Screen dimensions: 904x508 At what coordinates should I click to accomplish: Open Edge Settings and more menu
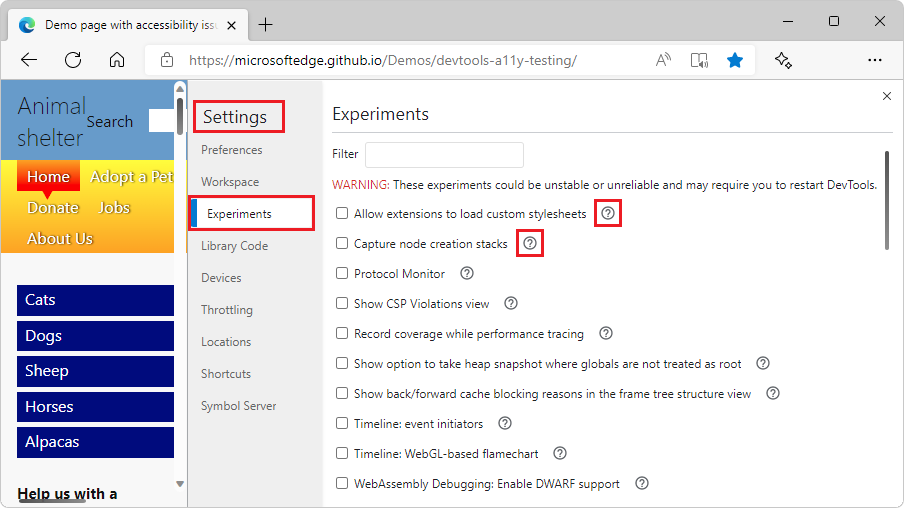875,60
